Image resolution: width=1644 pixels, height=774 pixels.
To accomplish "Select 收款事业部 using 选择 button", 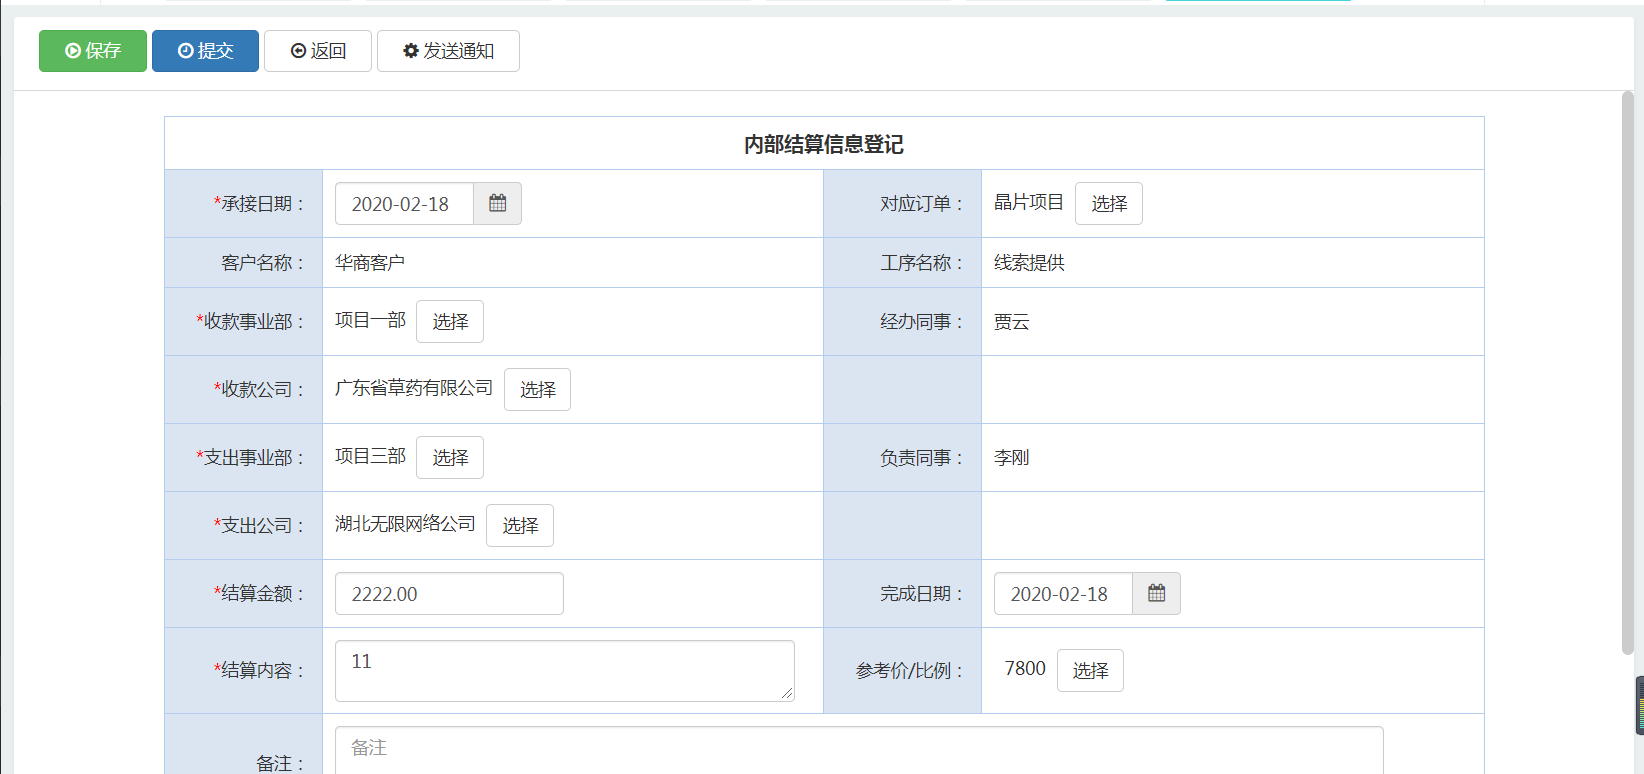I will coord(449,322).
